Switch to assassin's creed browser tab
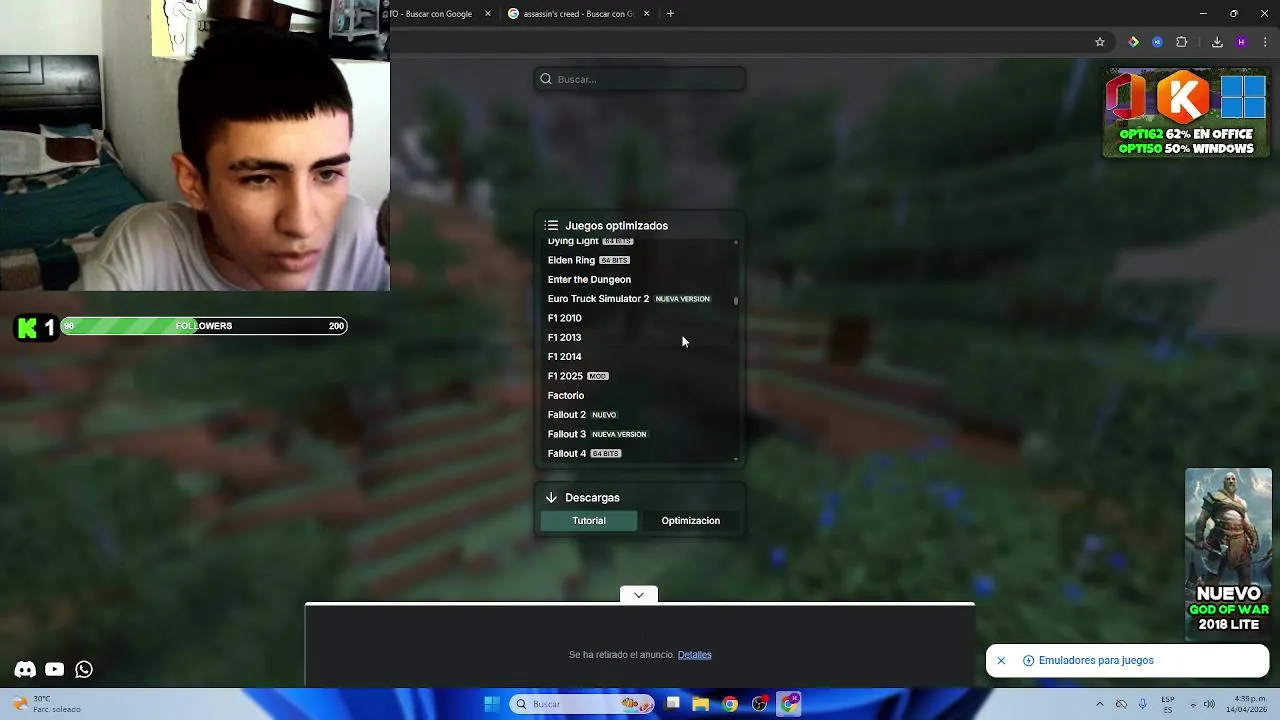 [x=578, y=14]
